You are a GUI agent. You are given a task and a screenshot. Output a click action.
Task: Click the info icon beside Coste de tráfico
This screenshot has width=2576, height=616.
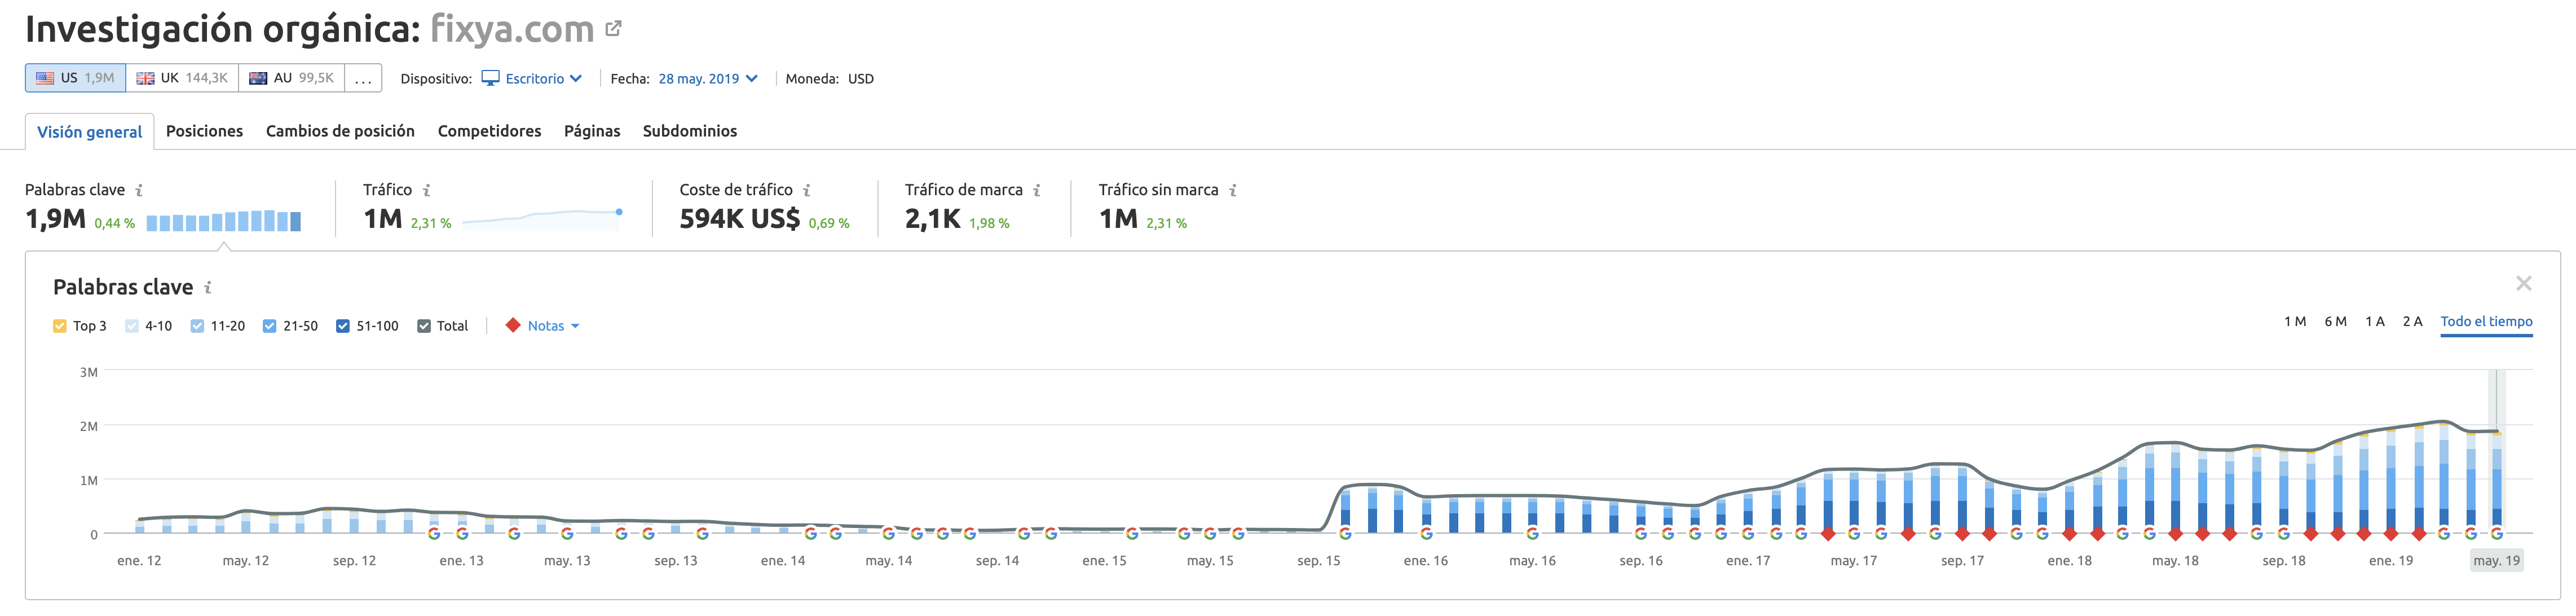807,190
